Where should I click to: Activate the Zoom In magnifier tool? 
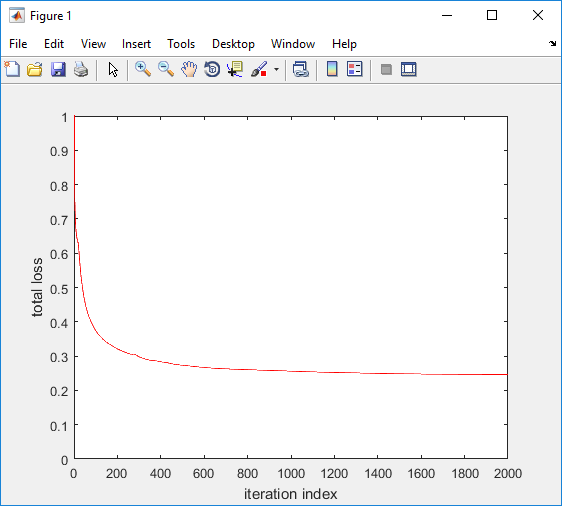[x=143, y=69]
